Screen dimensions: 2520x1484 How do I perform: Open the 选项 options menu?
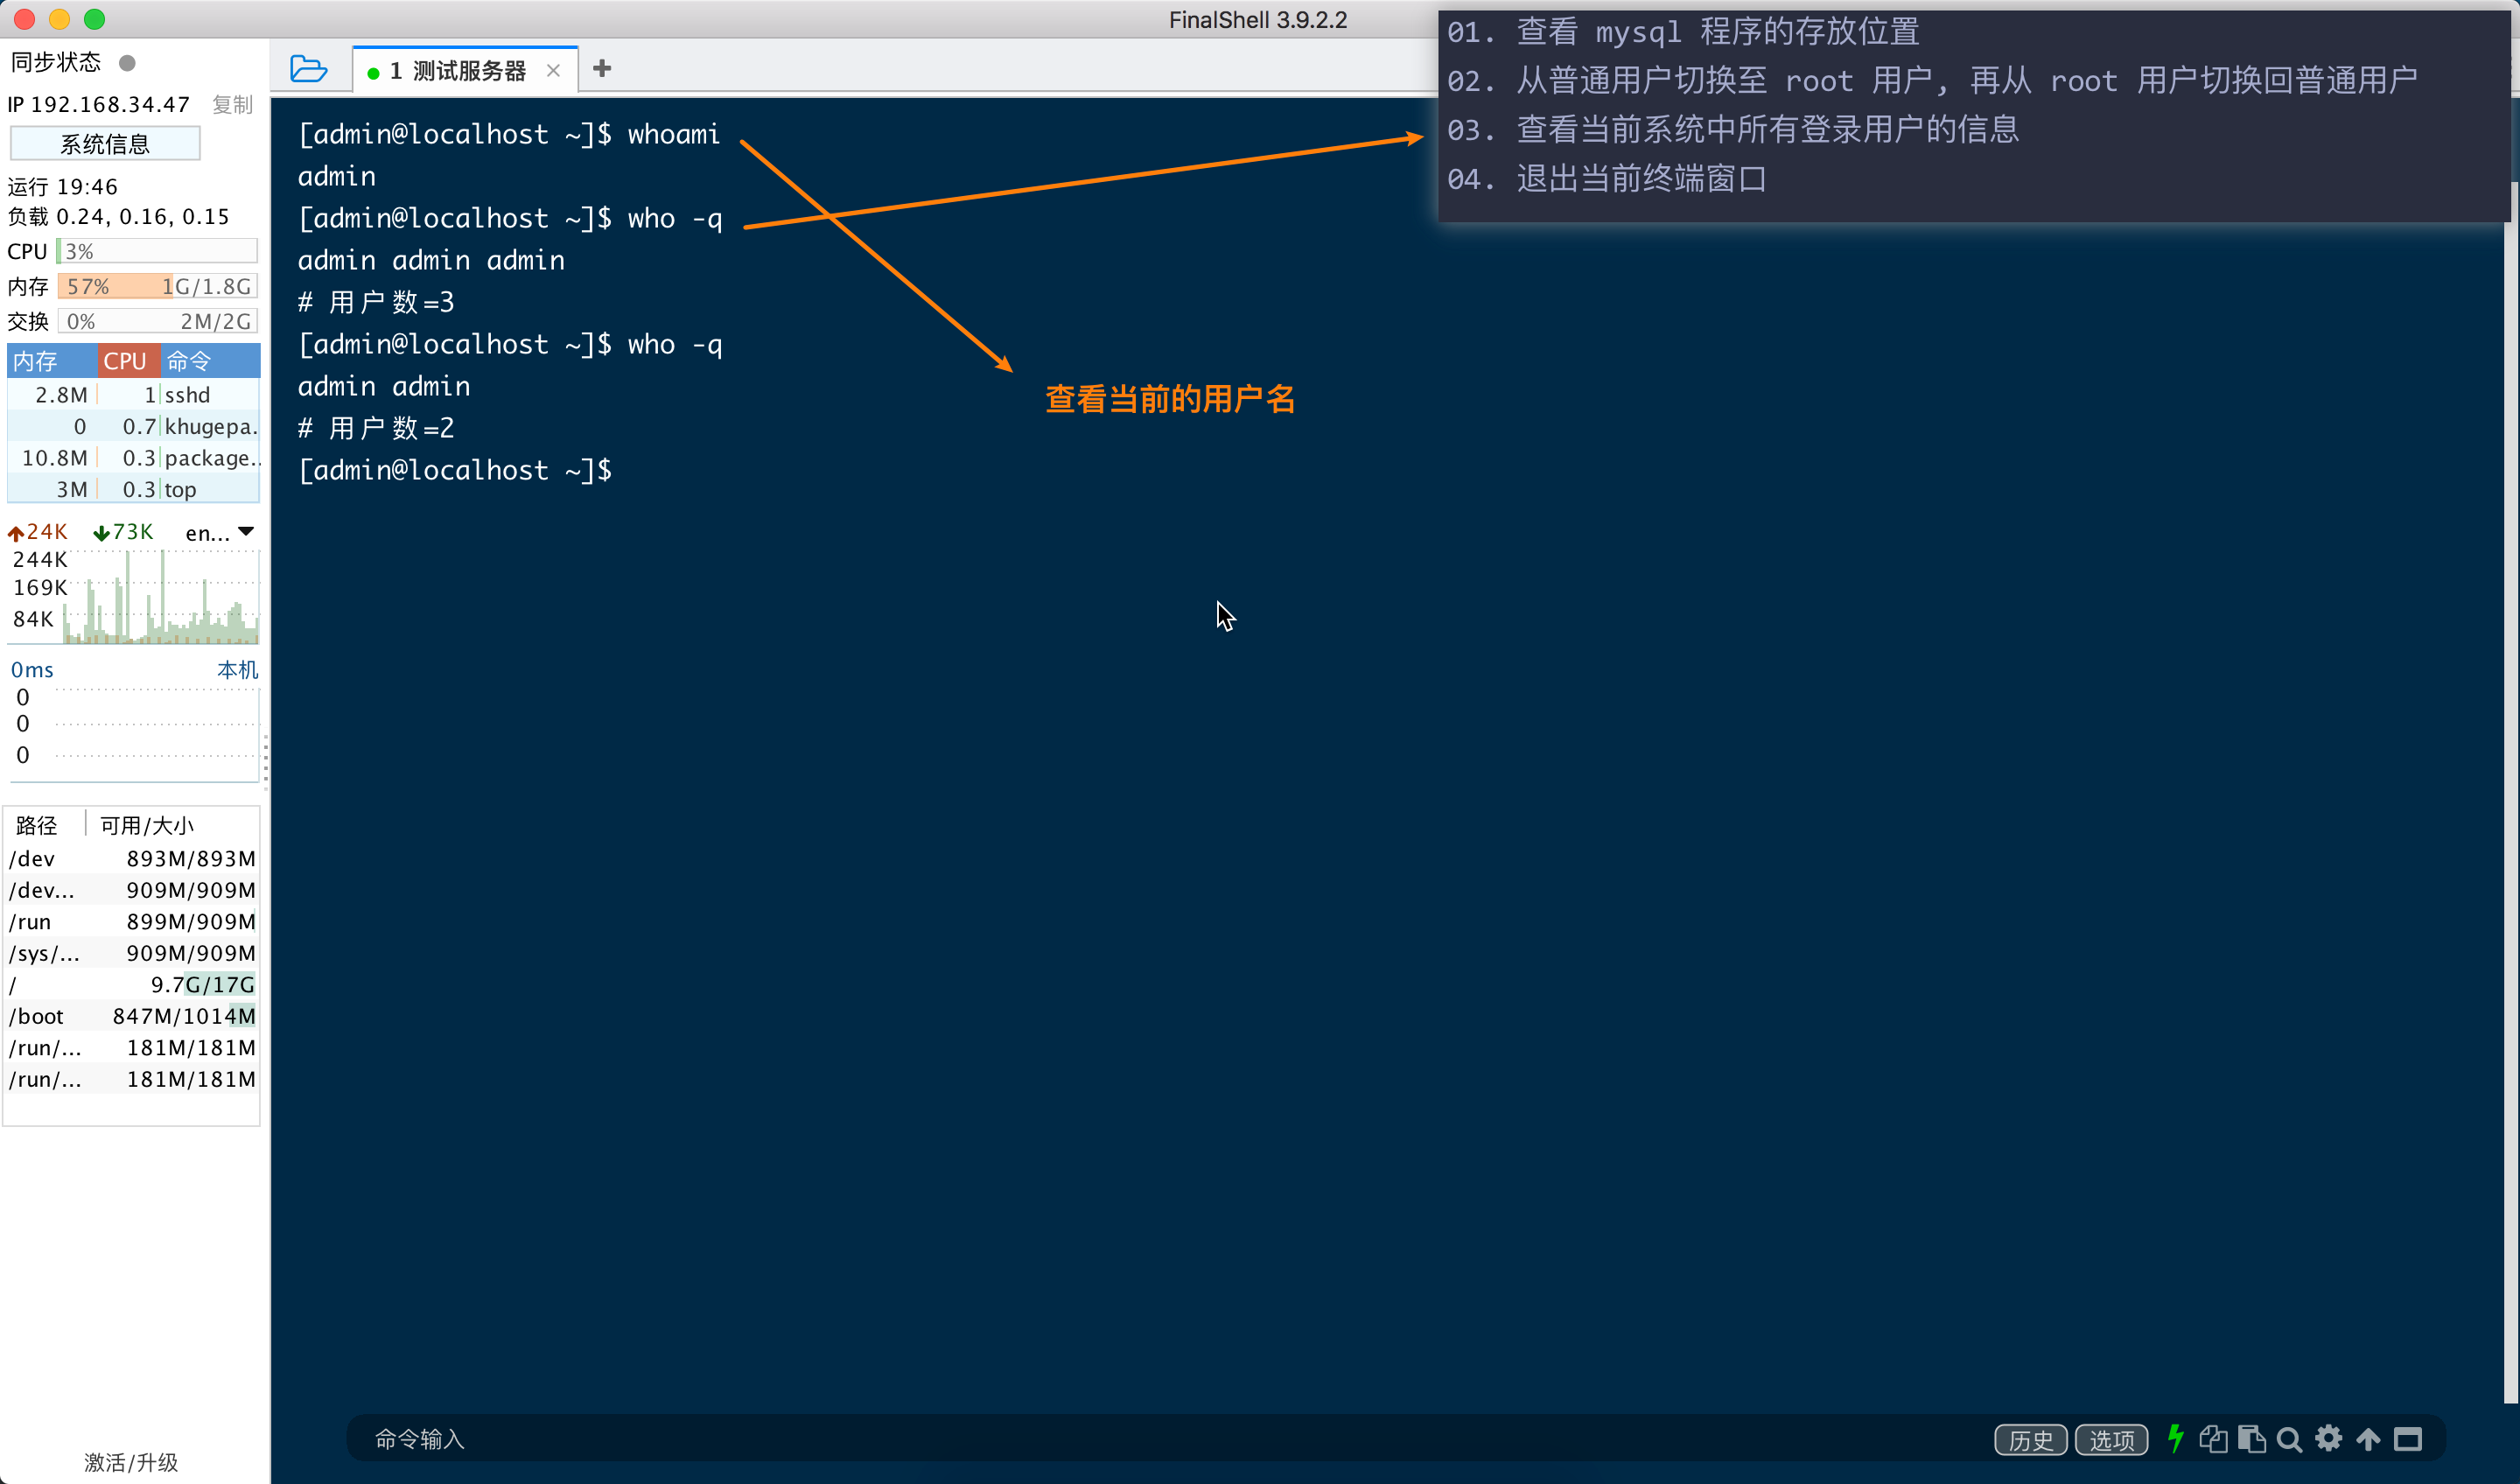click(x=2111, y=1440)
